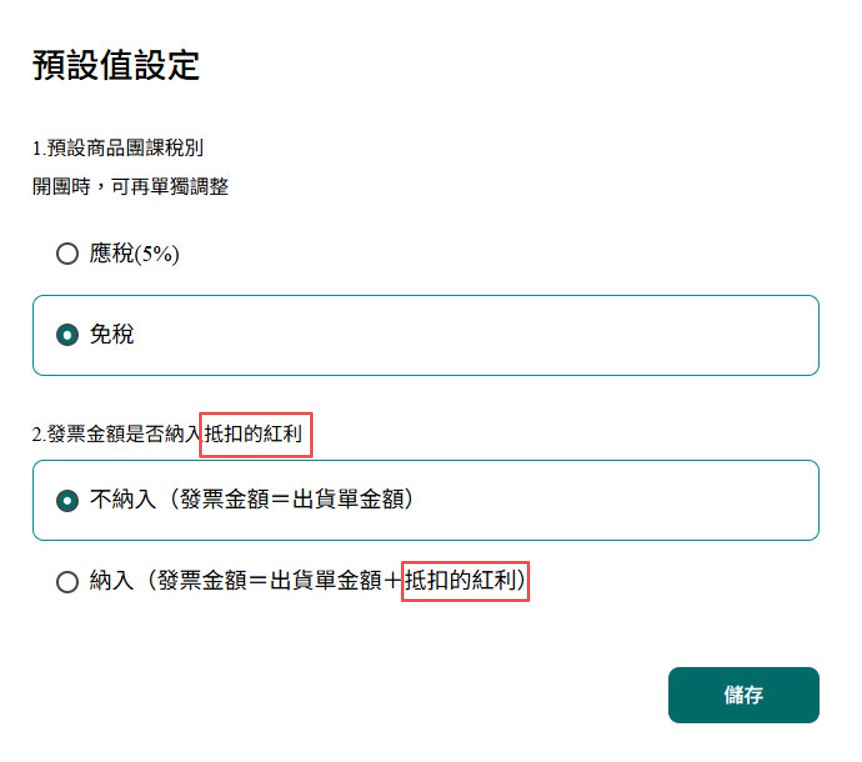This screenshot has height=762, width=862.
Task: Click the 儲存 button
Action: (x=743, y=695)
